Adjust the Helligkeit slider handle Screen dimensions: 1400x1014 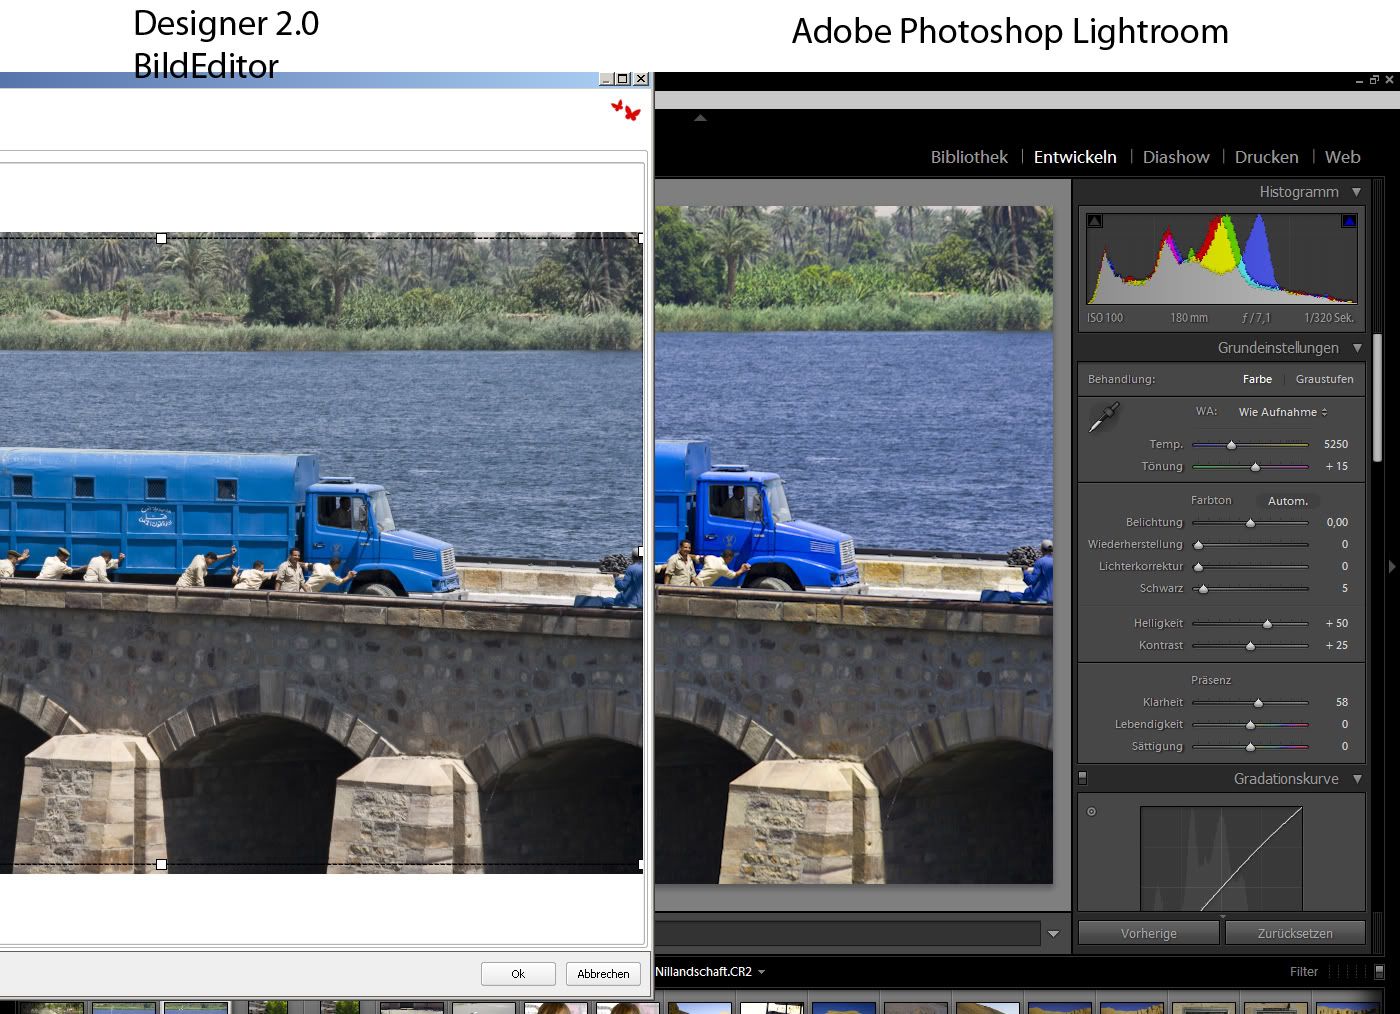point(1268,624)
